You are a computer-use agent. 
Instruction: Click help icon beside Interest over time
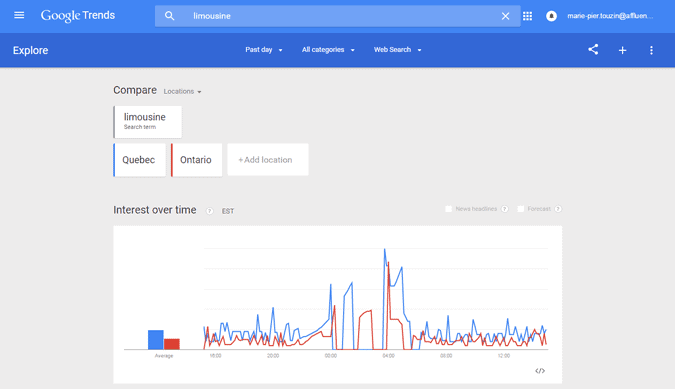210,211
